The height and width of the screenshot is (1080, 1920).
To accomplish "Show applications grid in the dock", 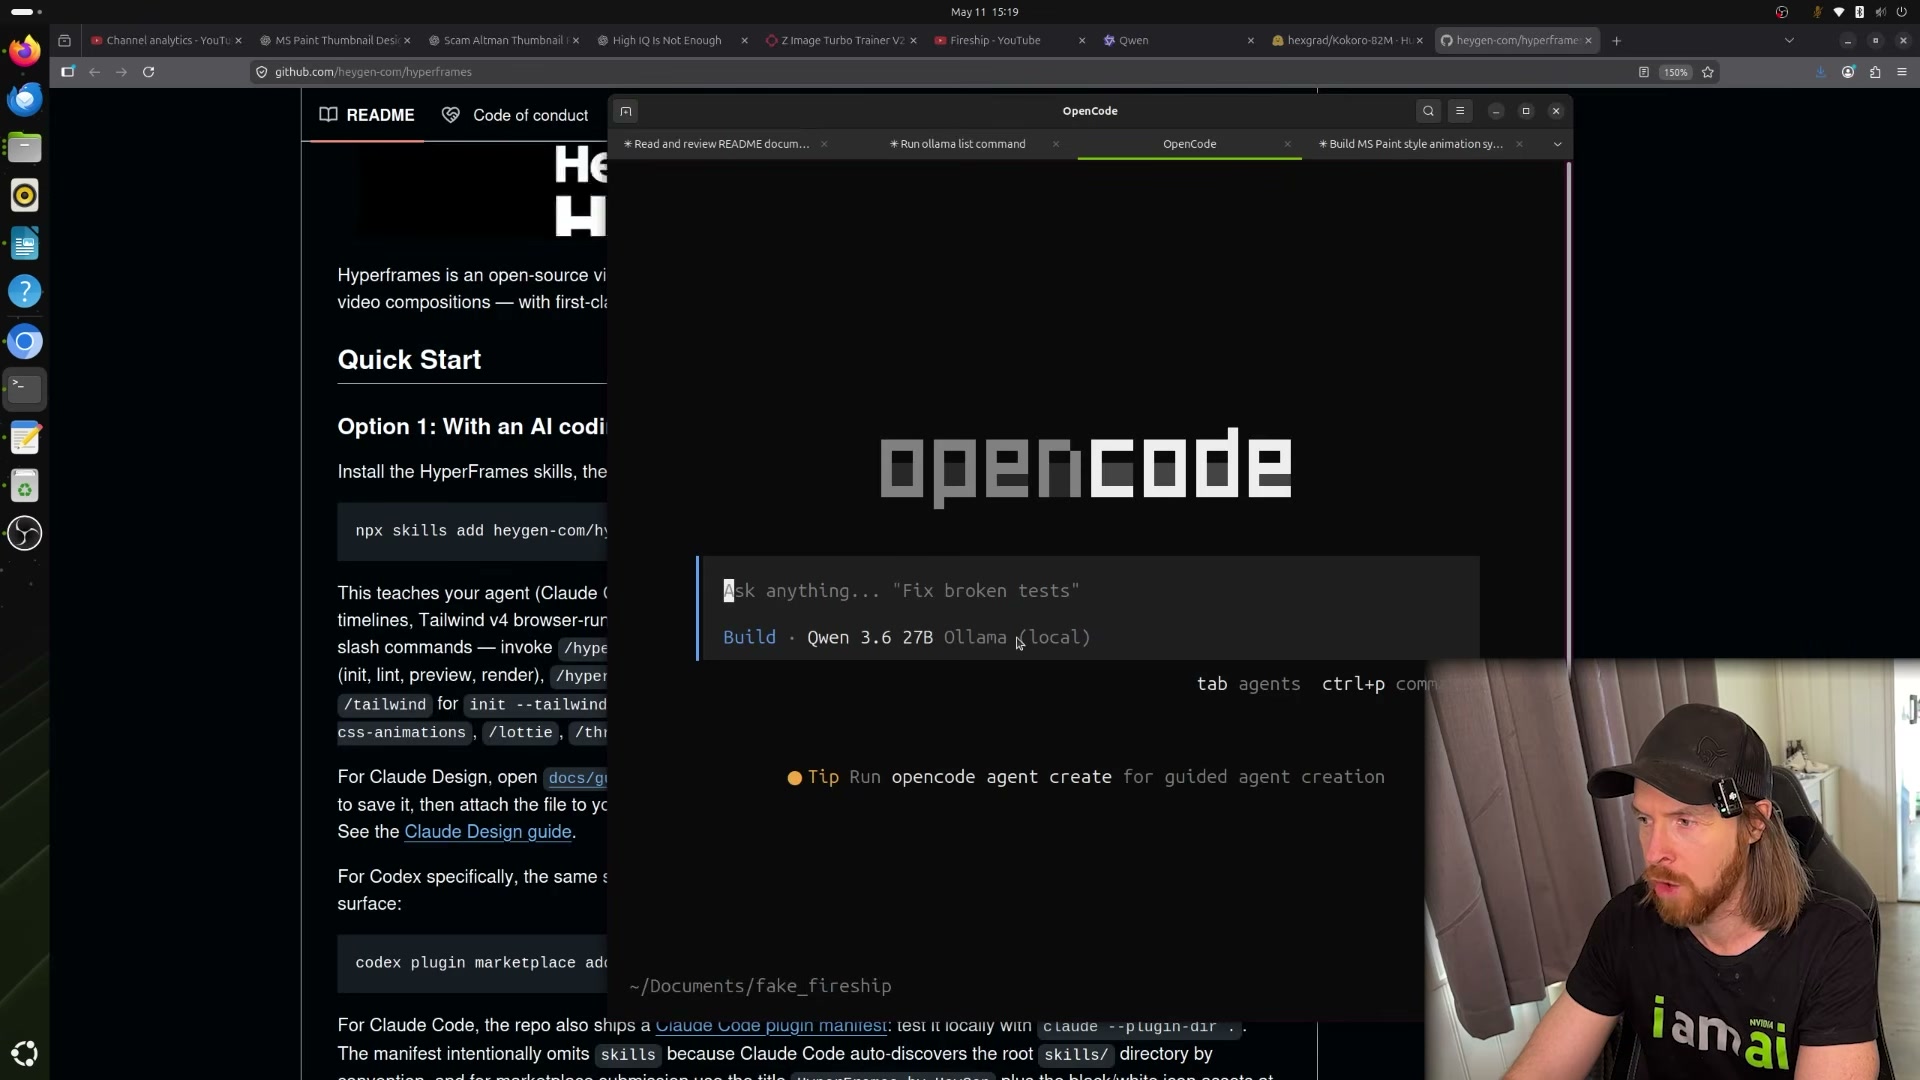I will [25, 1053].
